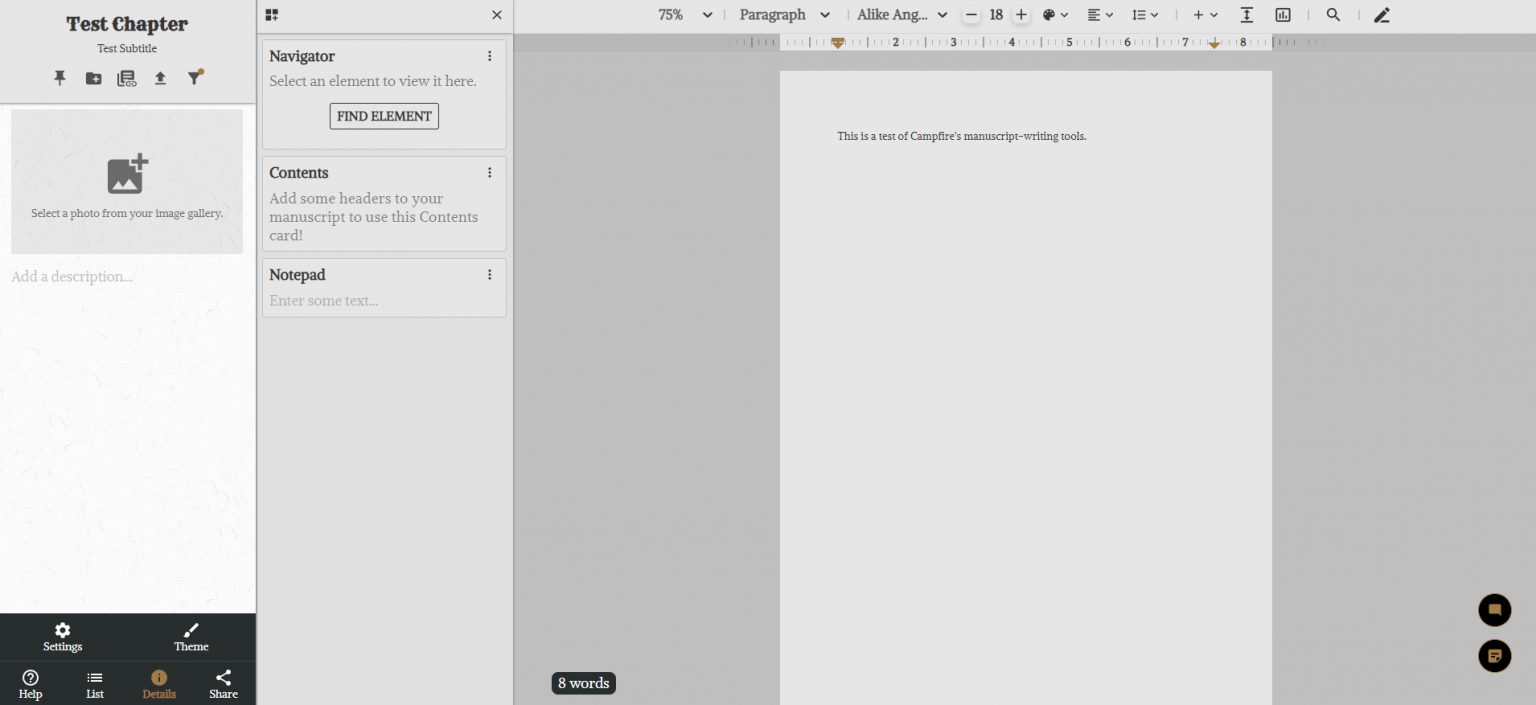Open the Notepad card options menu

click(x=489, y=273)
